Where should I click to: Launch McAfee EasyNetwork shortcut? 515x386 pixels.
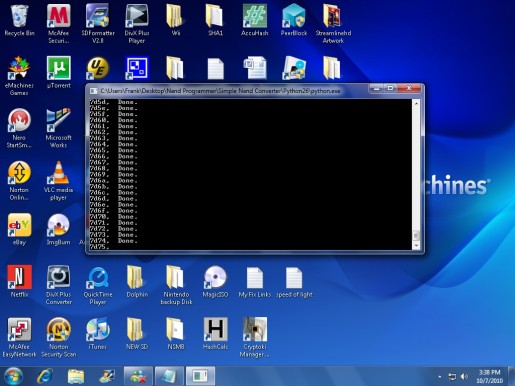(19, 337)
